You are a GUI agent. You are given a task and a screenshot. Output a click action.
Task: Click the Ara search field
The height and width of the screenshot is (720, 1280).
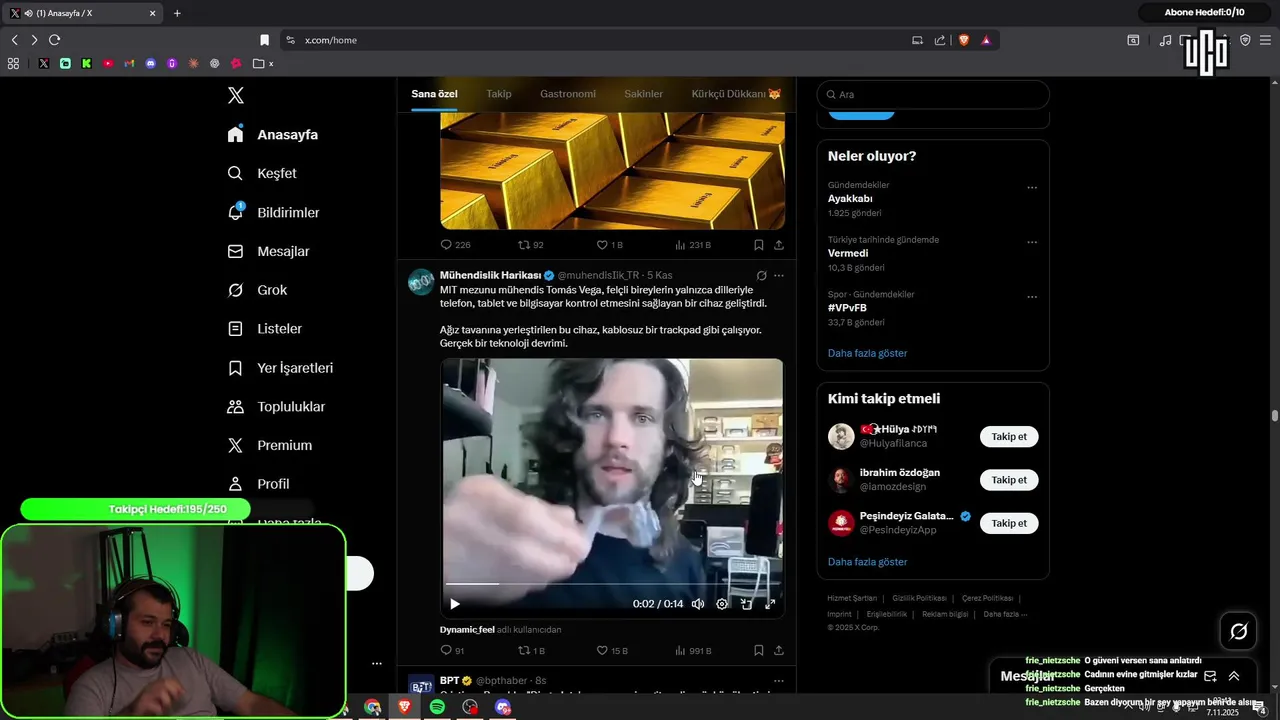[933, 94]
